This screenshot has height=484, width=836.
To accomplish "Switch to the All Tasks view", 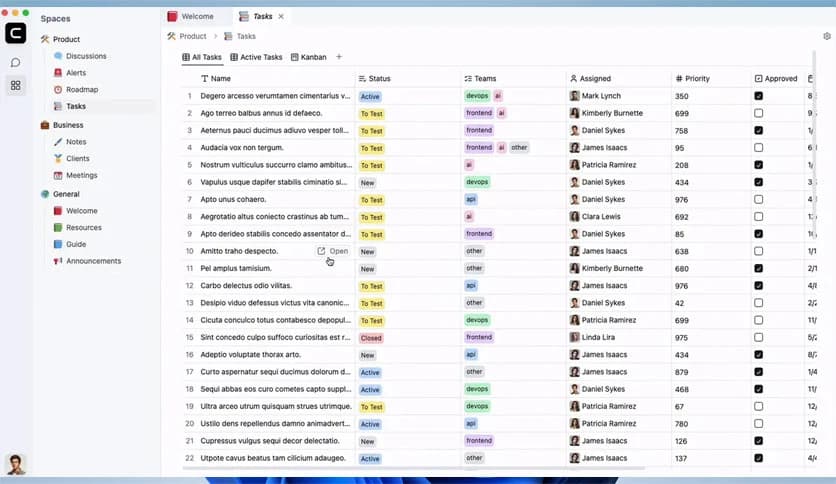I will coord(202,57).
